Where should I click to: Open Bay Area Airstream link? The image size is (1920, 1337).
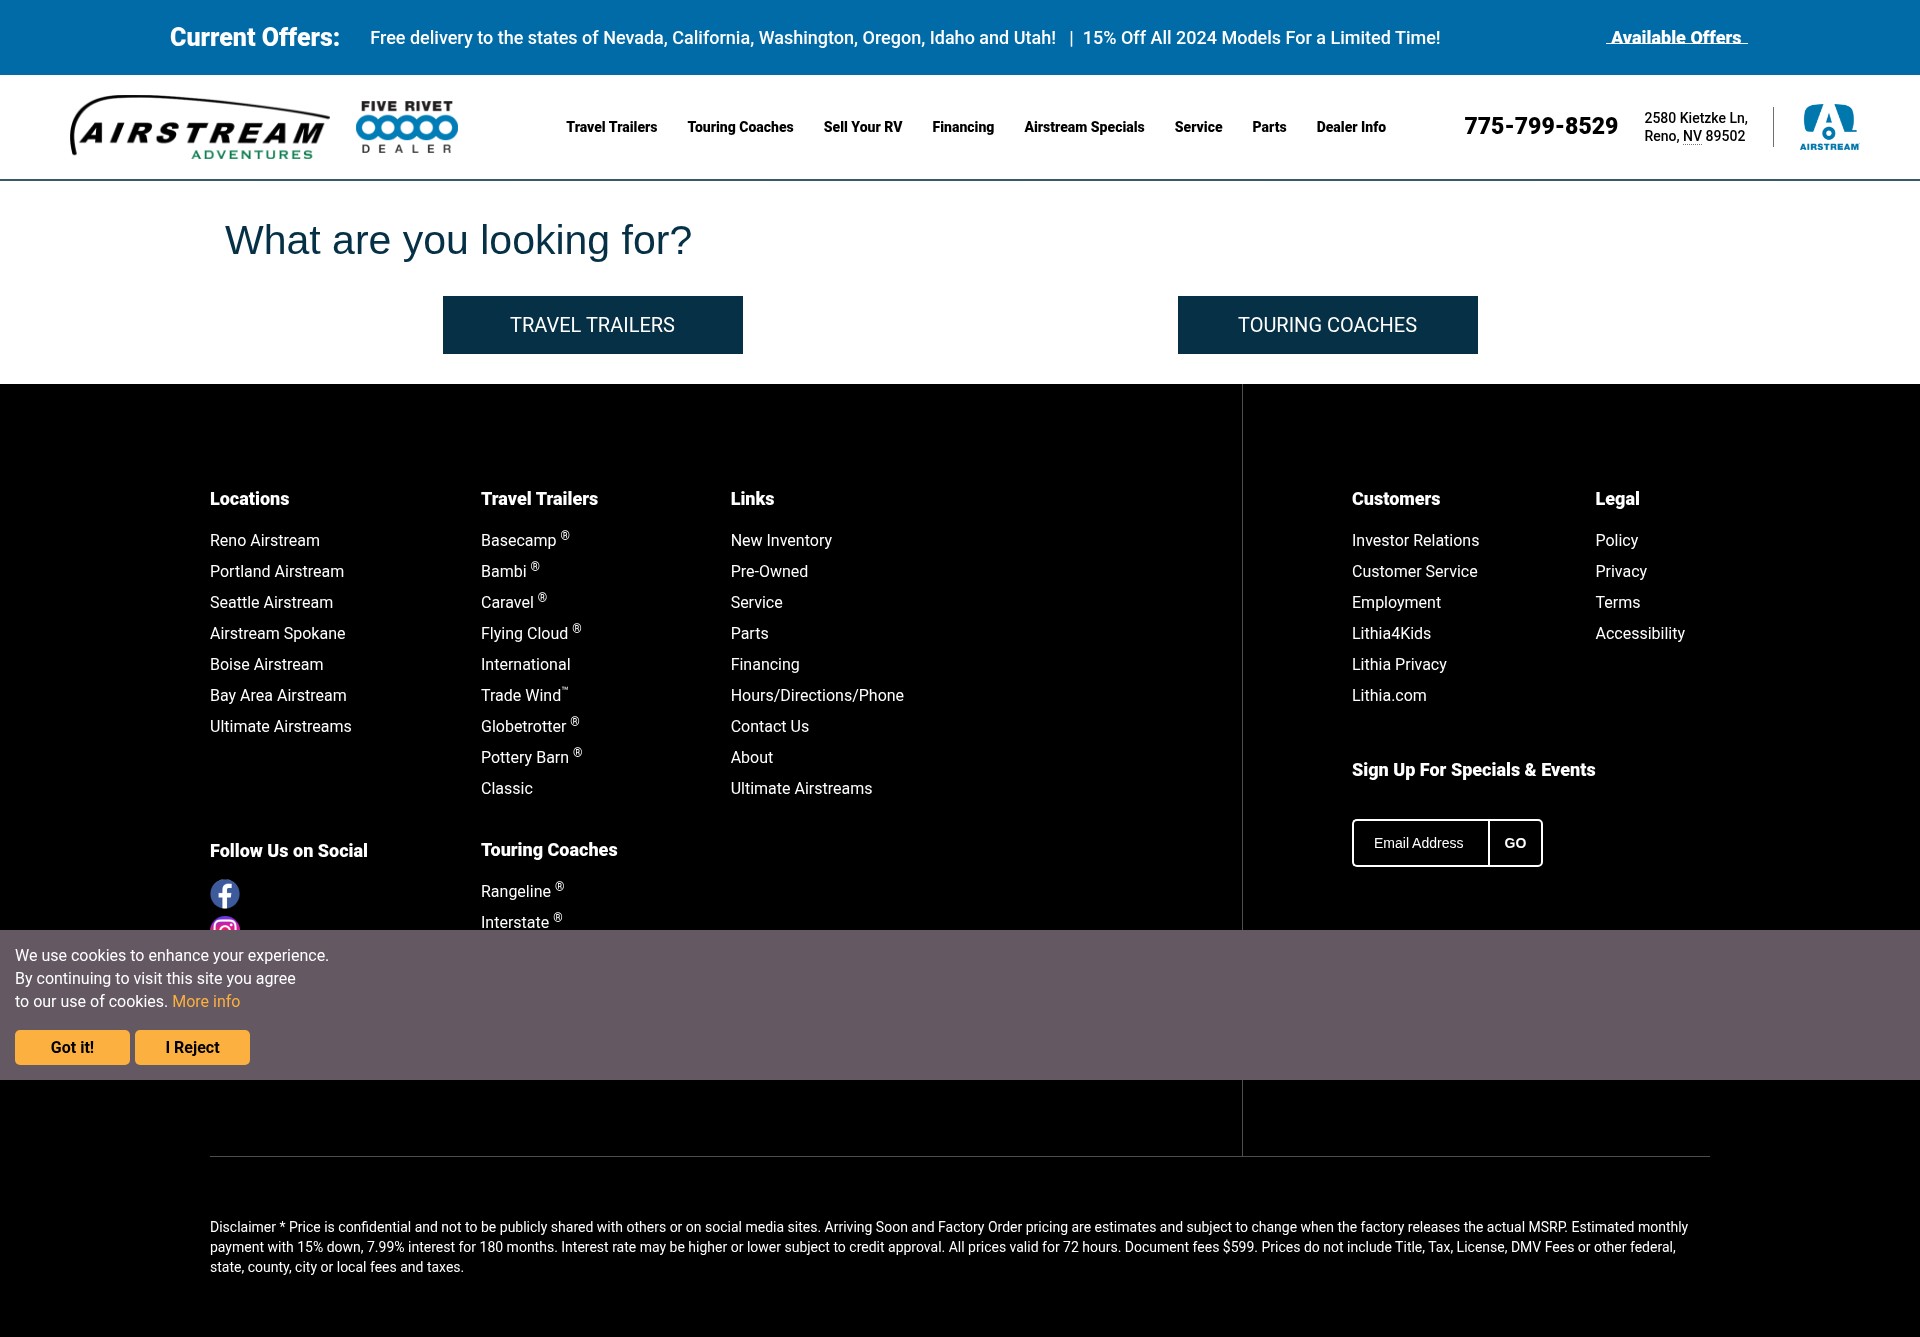[x=278, y=695]
